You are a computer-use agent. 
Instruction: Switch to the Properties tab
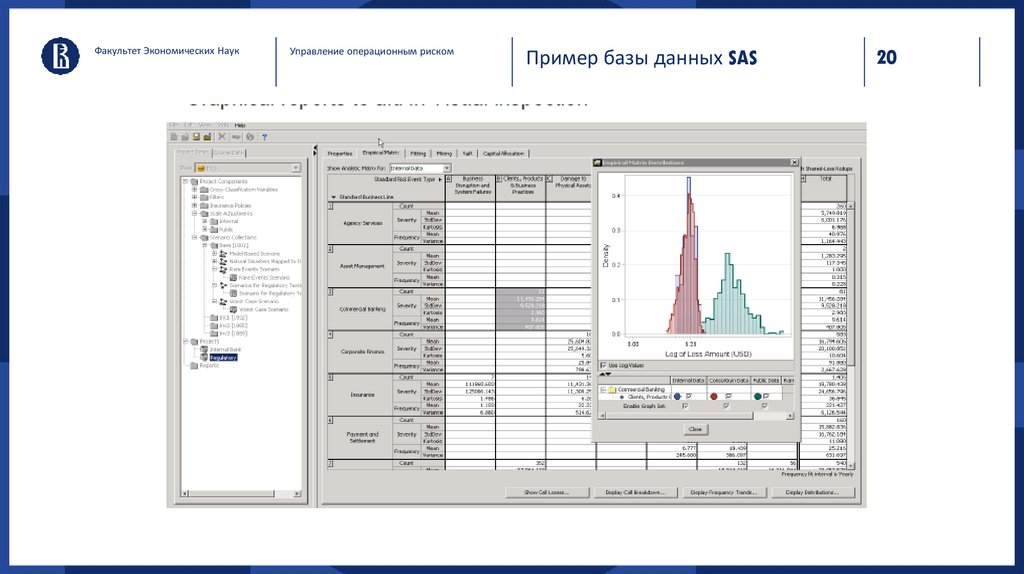(340, 153)
